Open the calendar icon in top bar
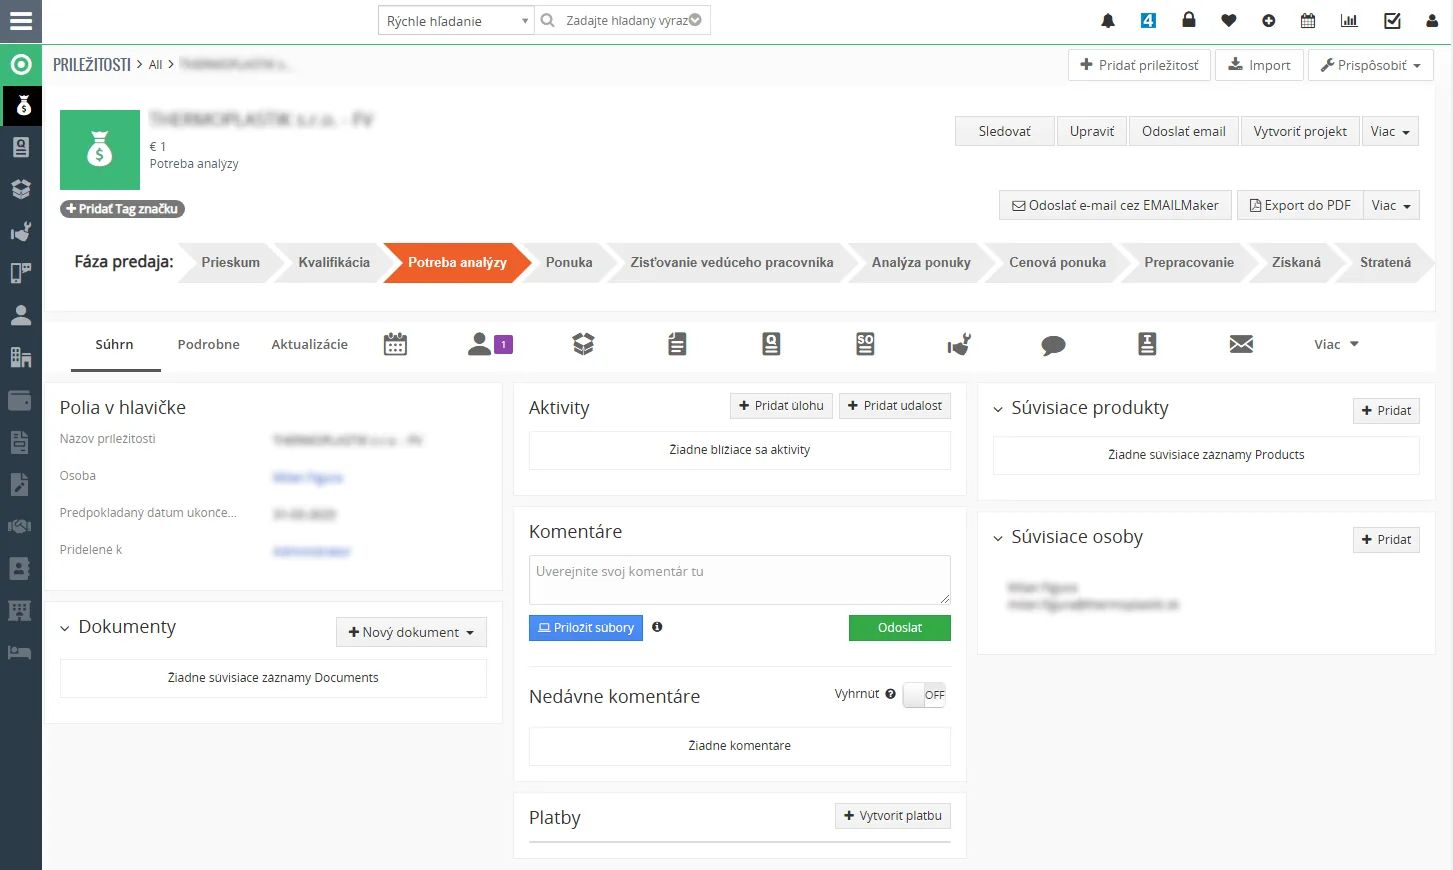The image size is (1453, 870). tap(1308, 21)
